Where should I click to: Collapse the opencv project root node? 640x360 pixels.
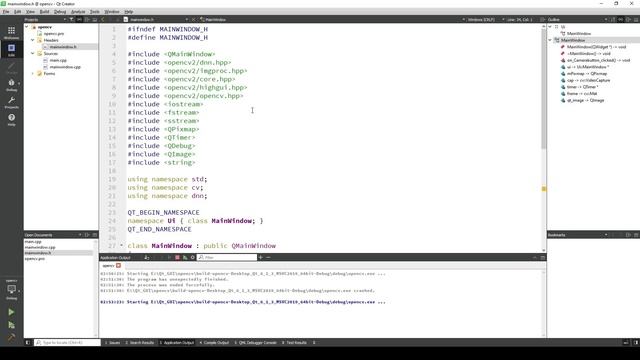(27, 27)
